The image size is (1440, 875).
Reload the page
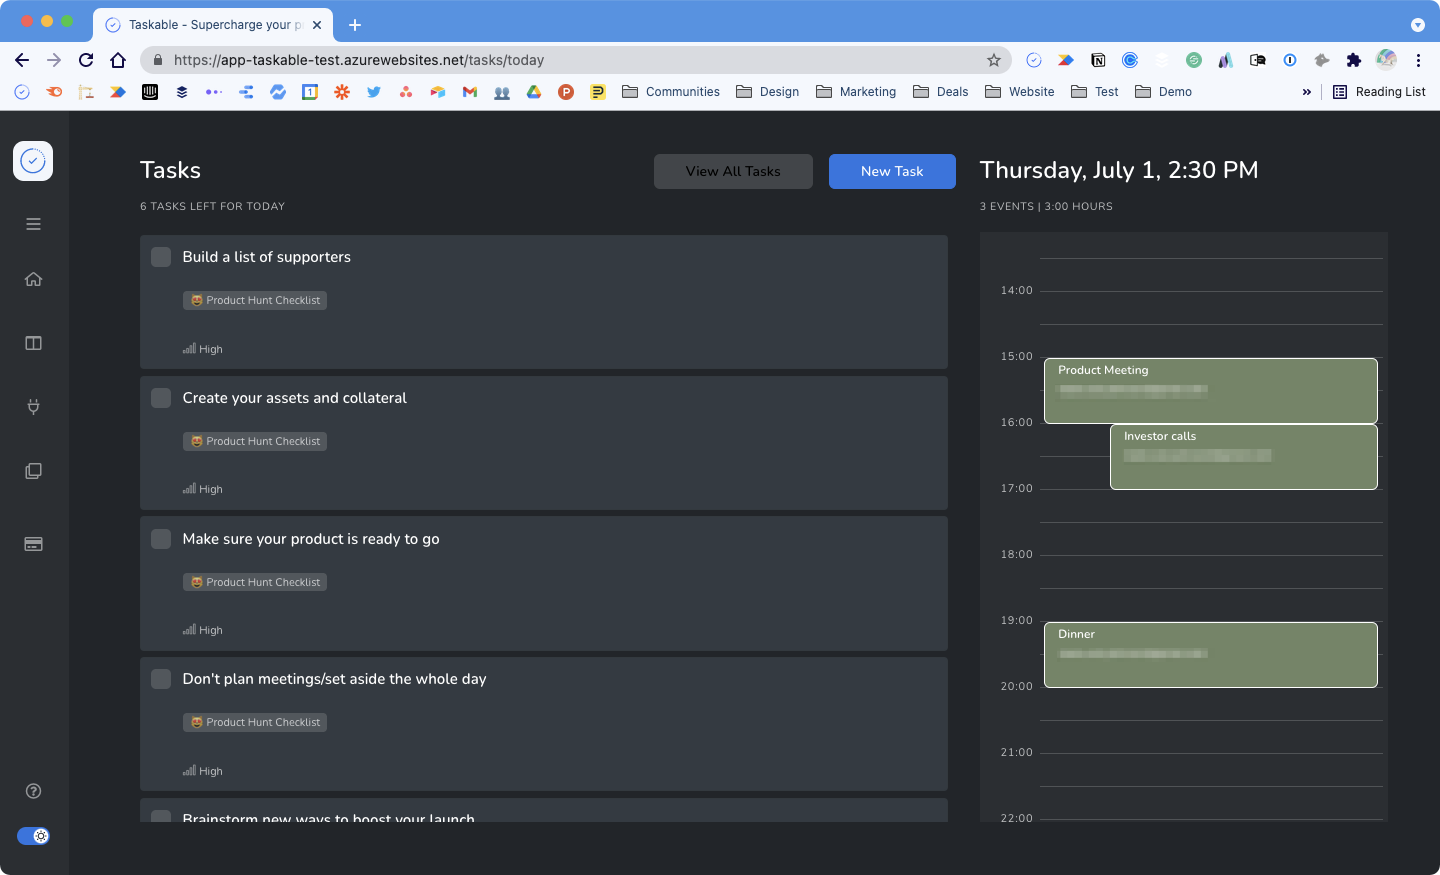[86, 60]
